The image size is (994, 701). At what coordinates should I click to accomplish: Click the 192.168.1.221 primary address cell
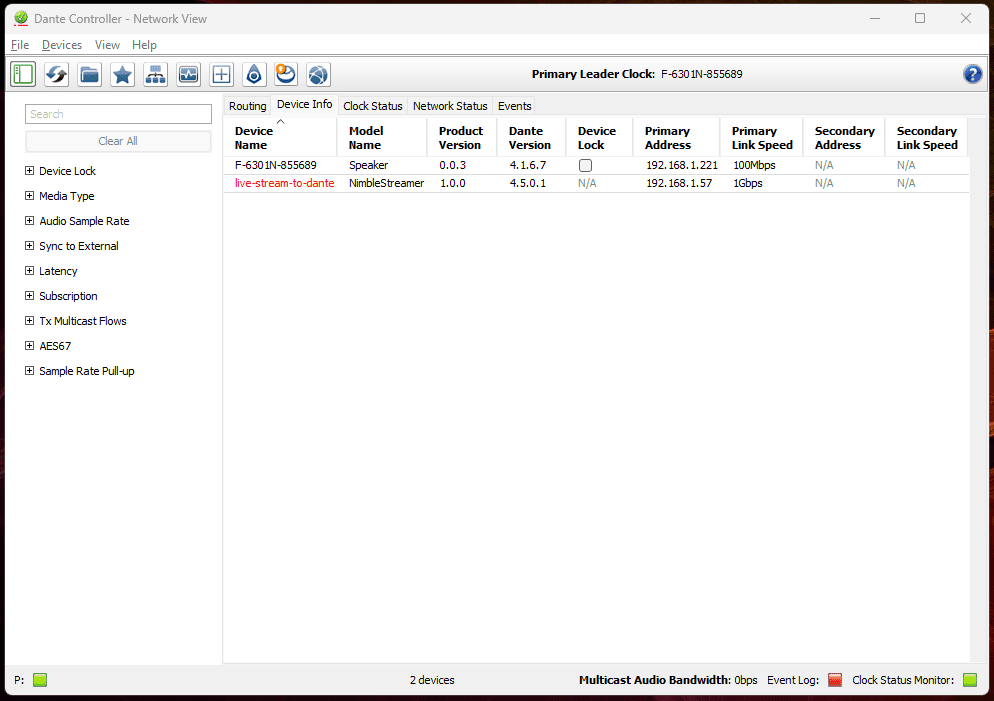click(682, 165)
